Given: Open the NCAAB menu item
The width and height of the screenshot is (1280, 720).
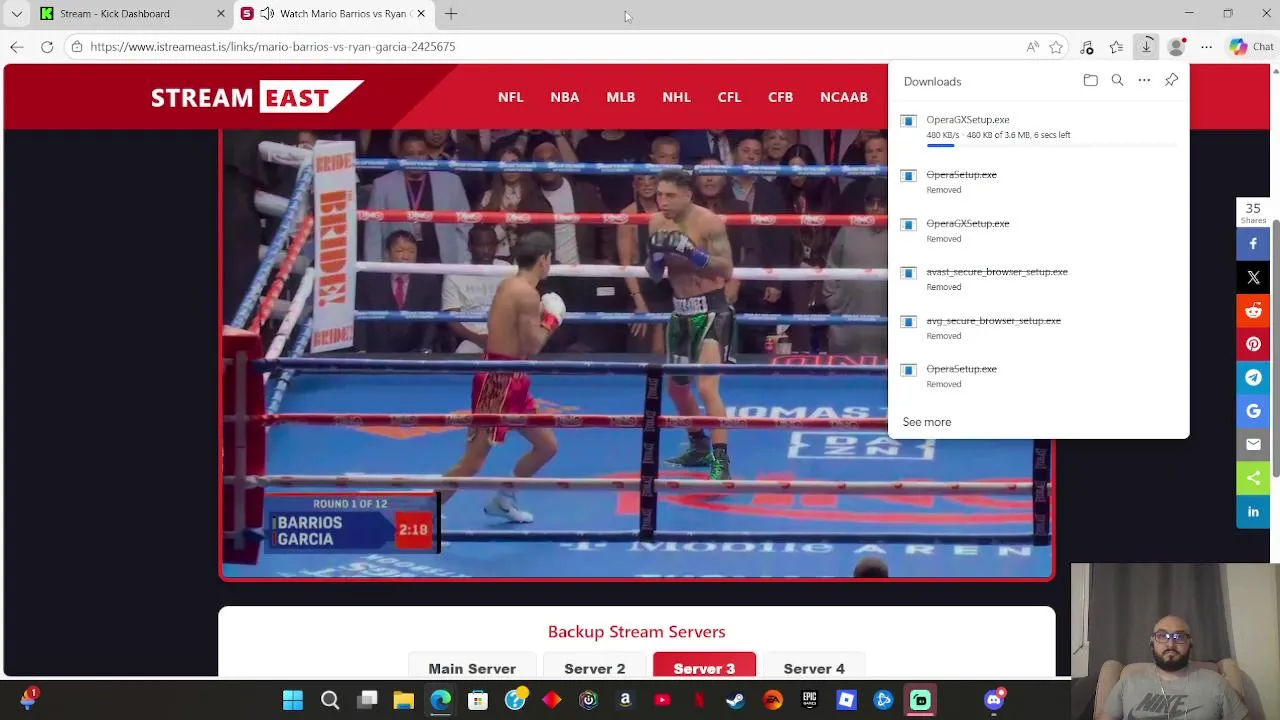Looking at the screenshot, I should tap(844, 97).
